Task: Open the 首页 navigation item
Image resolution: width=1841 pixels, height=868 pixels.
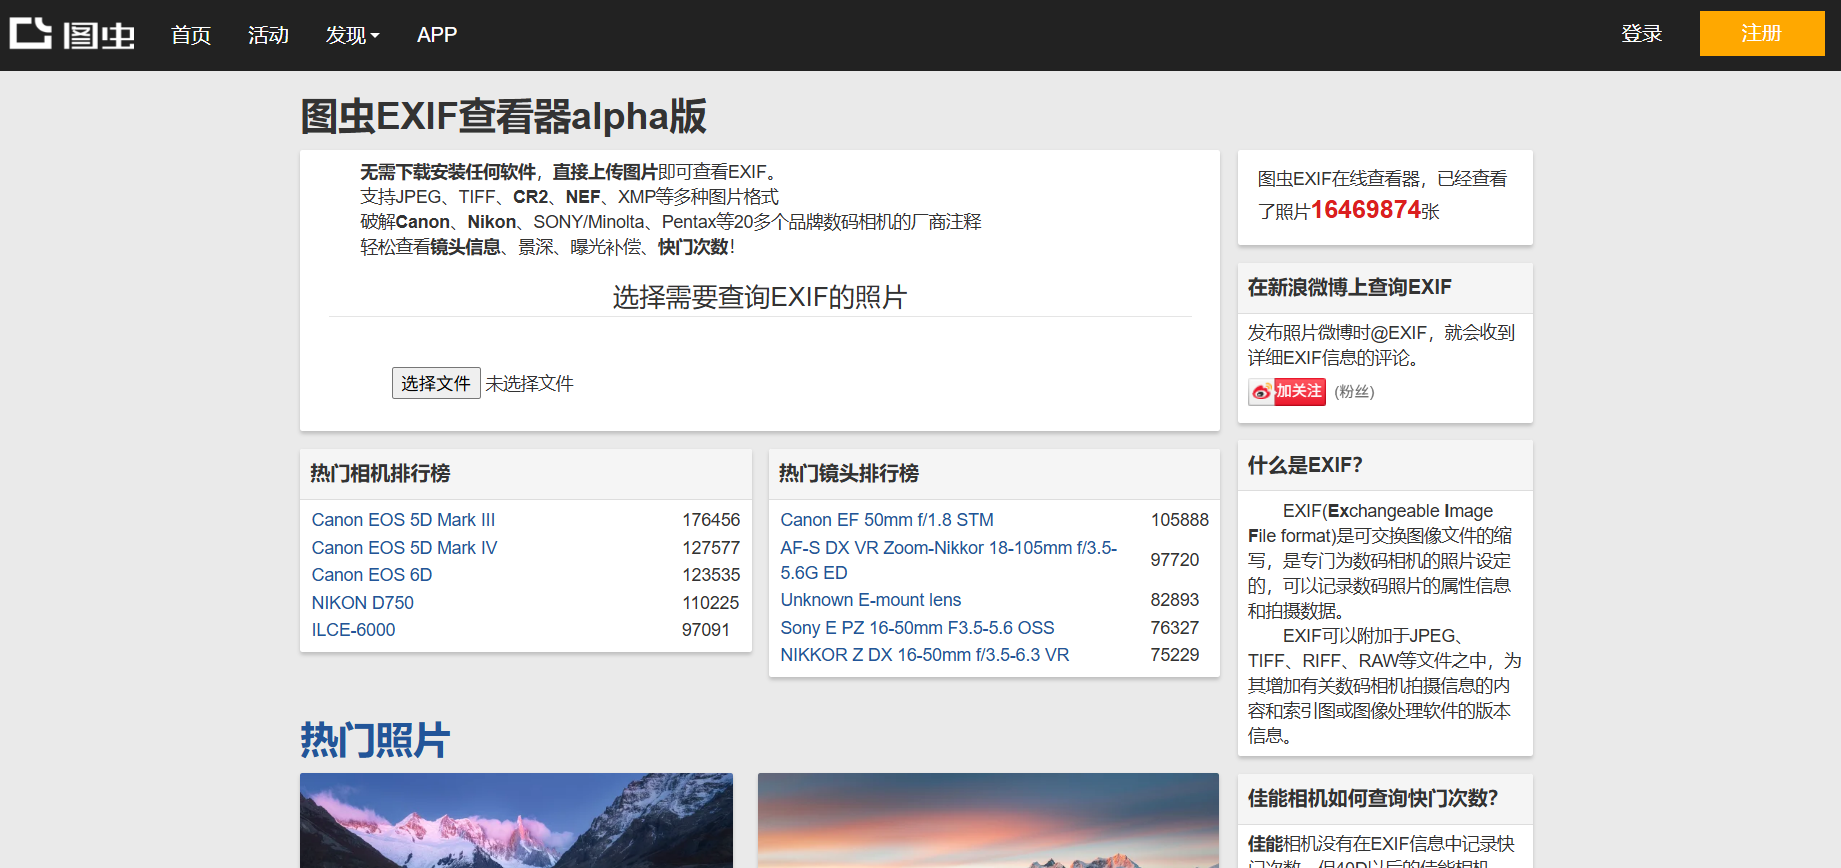Action: coord(191,35)
